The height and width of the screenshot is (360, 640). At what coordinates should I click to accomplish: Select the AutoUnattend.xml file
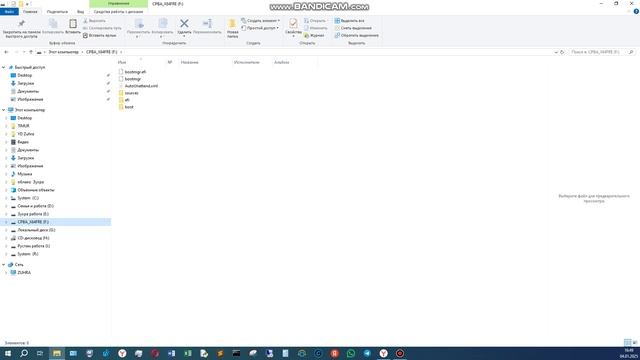click(141, 86)
